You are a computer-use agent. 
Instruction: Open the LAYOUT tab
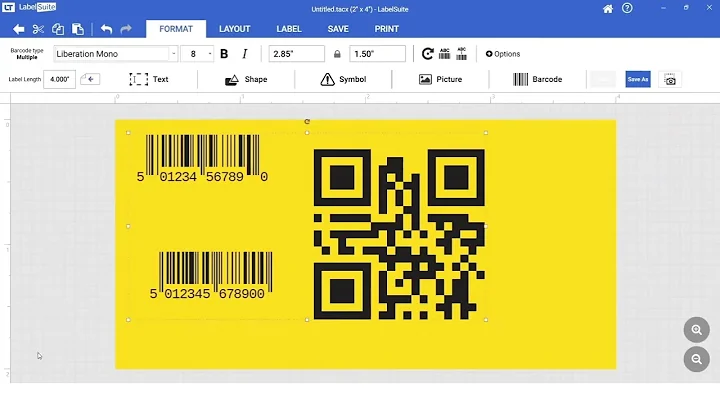click(235, 29)
